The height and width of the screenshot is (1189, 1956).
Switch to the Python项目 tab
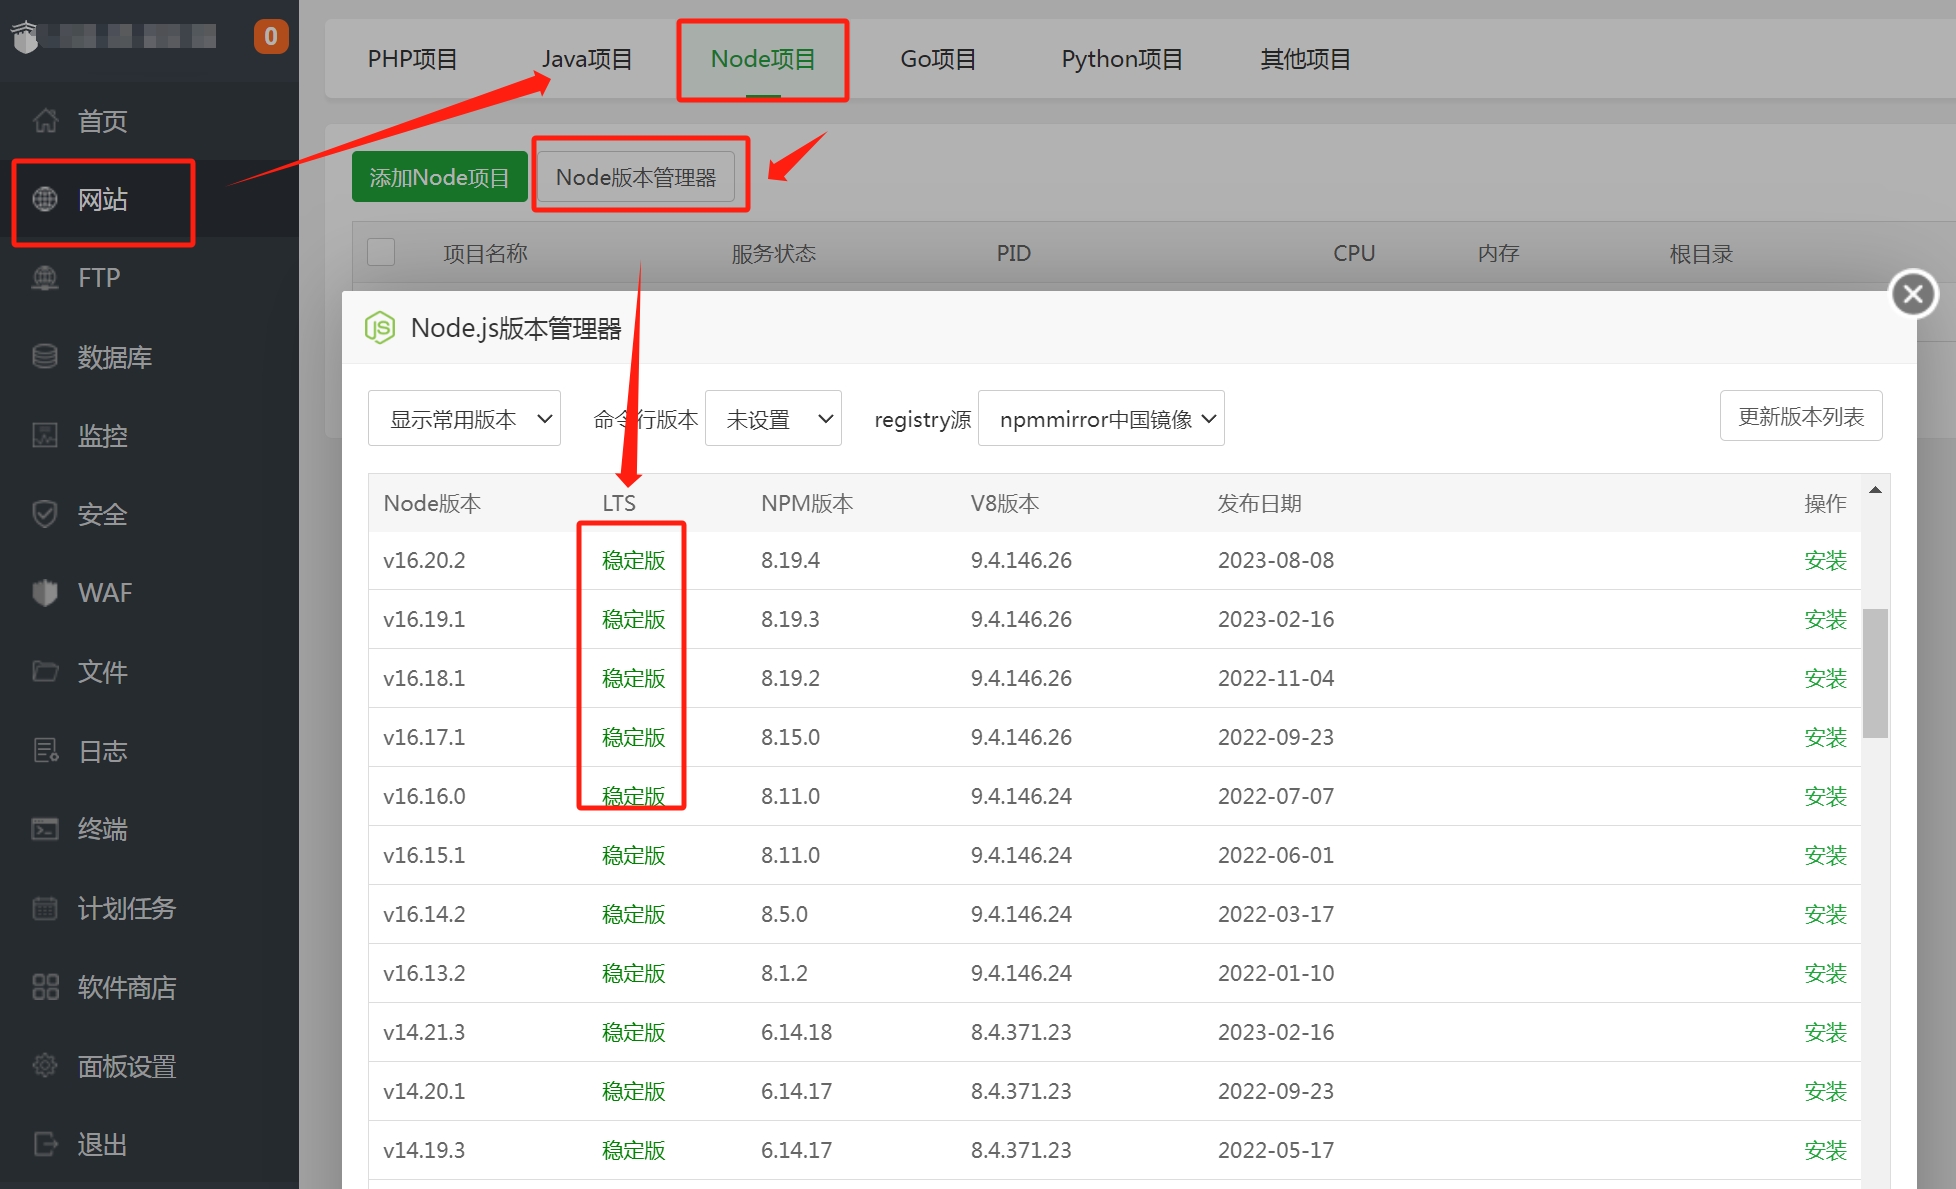point(1121,59)
